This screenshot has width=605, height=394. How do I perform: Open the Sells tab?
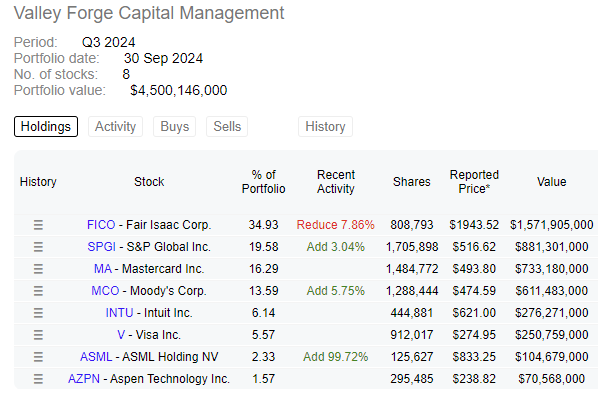coord(227,127)
